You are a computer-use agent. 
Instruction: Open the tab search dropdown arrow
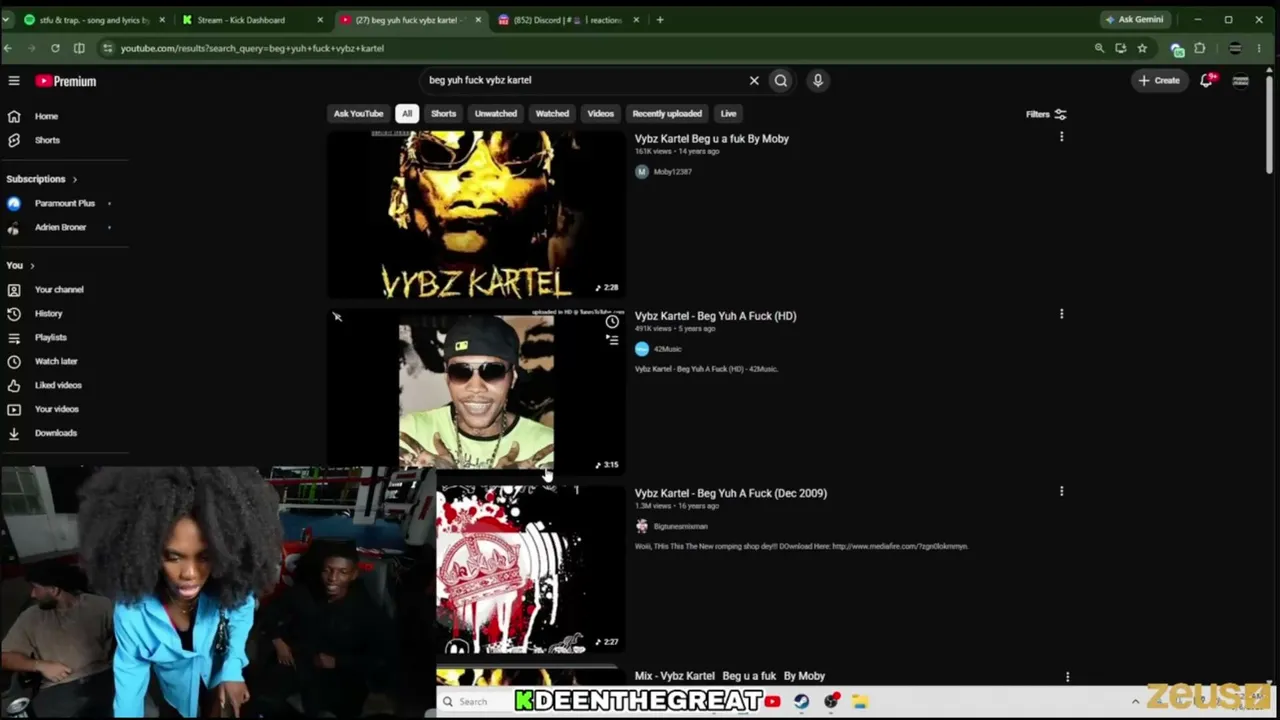coord(6,20)
